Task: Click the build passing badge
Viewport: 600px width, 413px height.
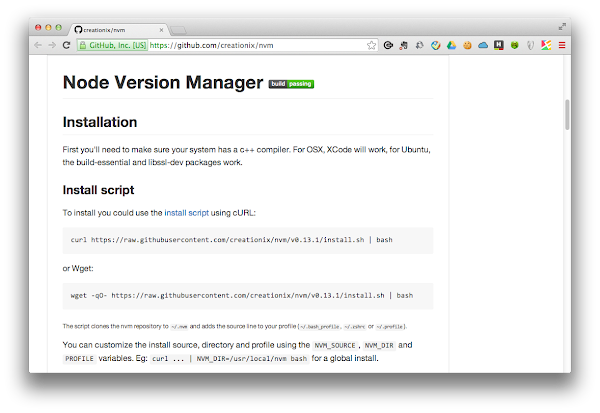Action: tap(291, 84)
